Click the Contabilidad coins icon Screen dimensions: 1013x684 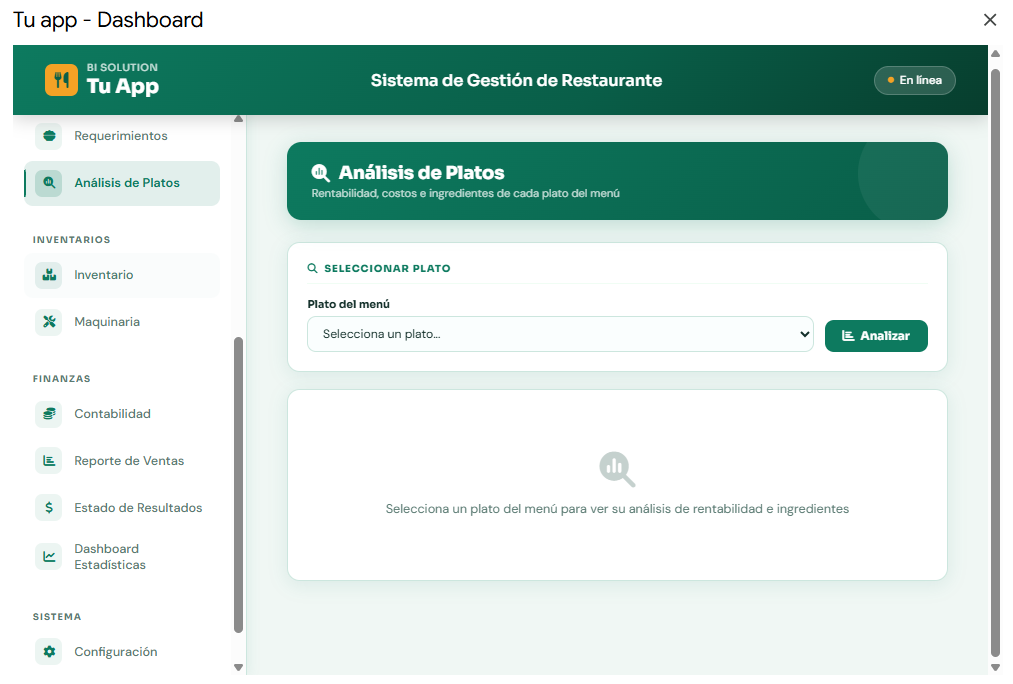49,414
